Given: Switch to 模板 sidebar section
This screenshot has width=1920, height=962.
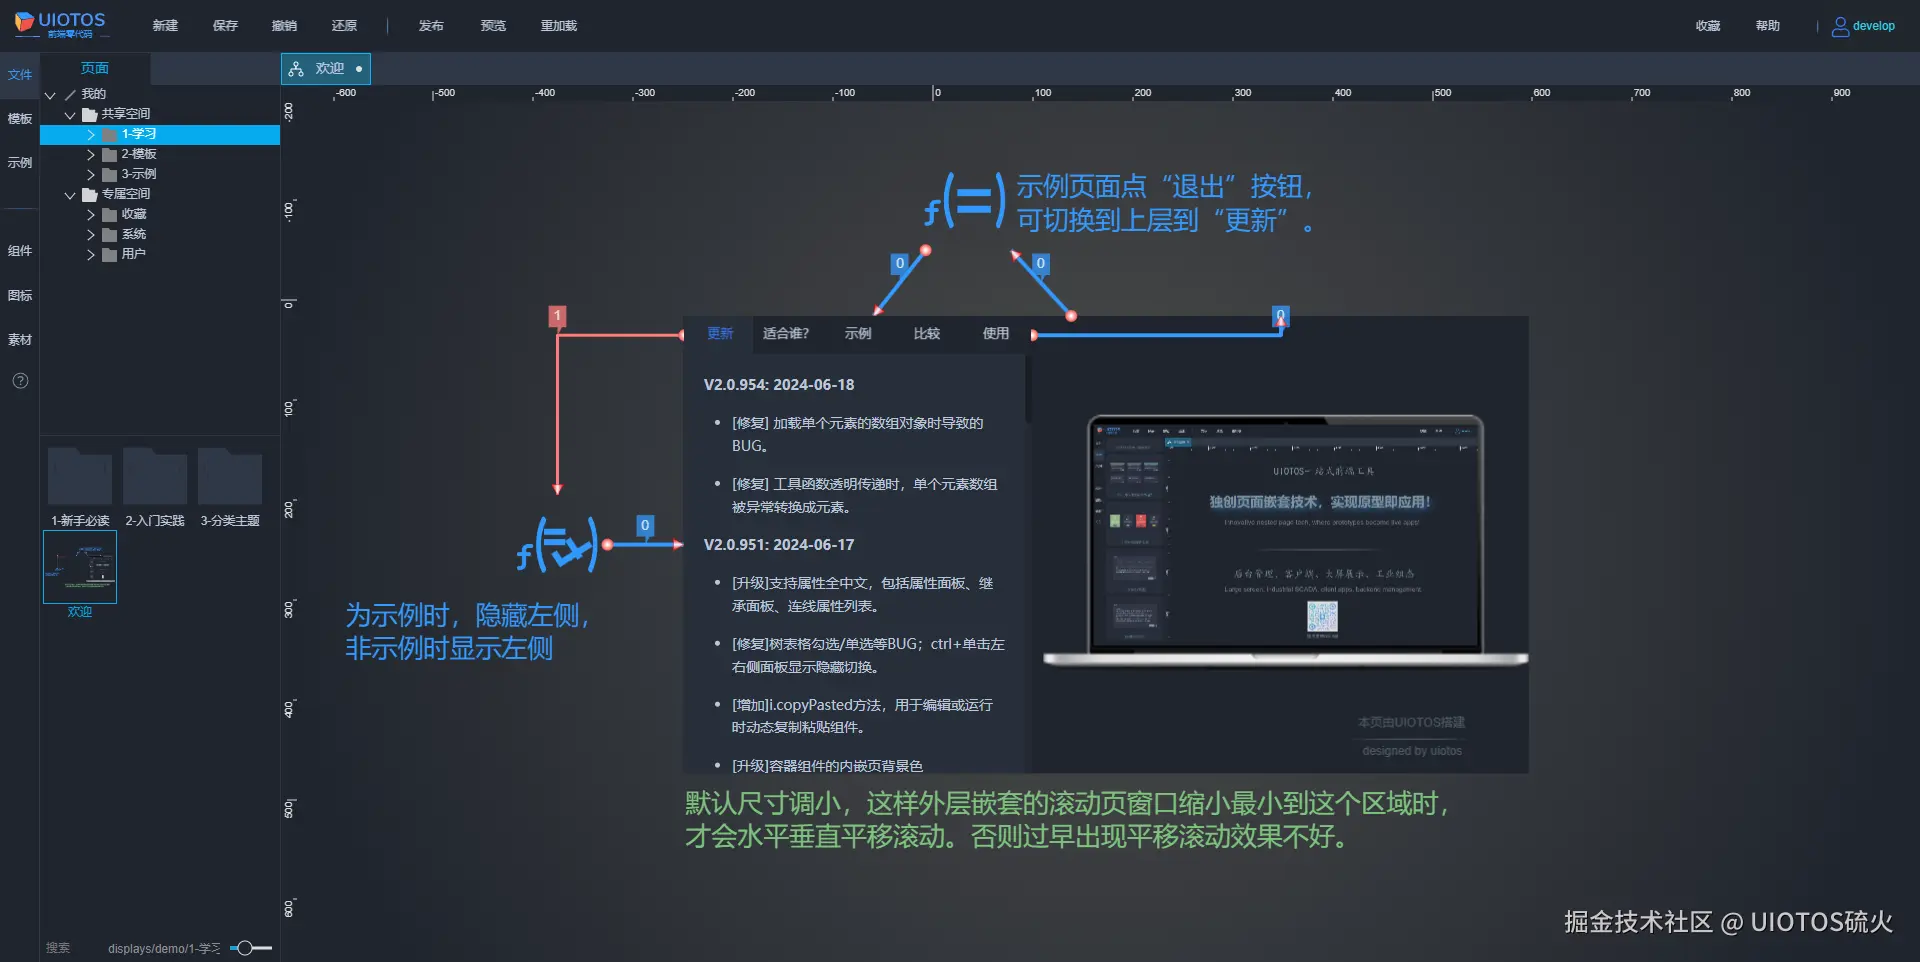Looking at the screenshot, I should pyautogui.click(x=20, y=119).
